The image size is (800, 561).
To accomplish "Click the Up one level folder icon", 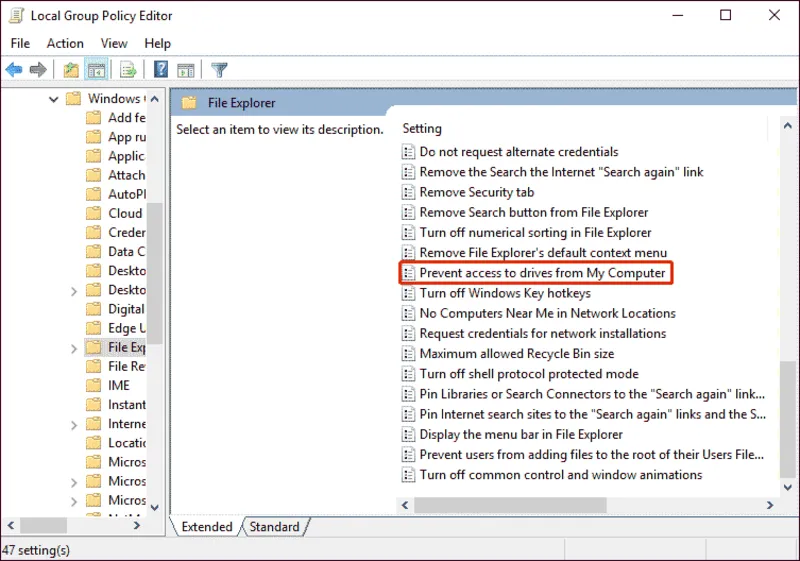I will [71, 70].
